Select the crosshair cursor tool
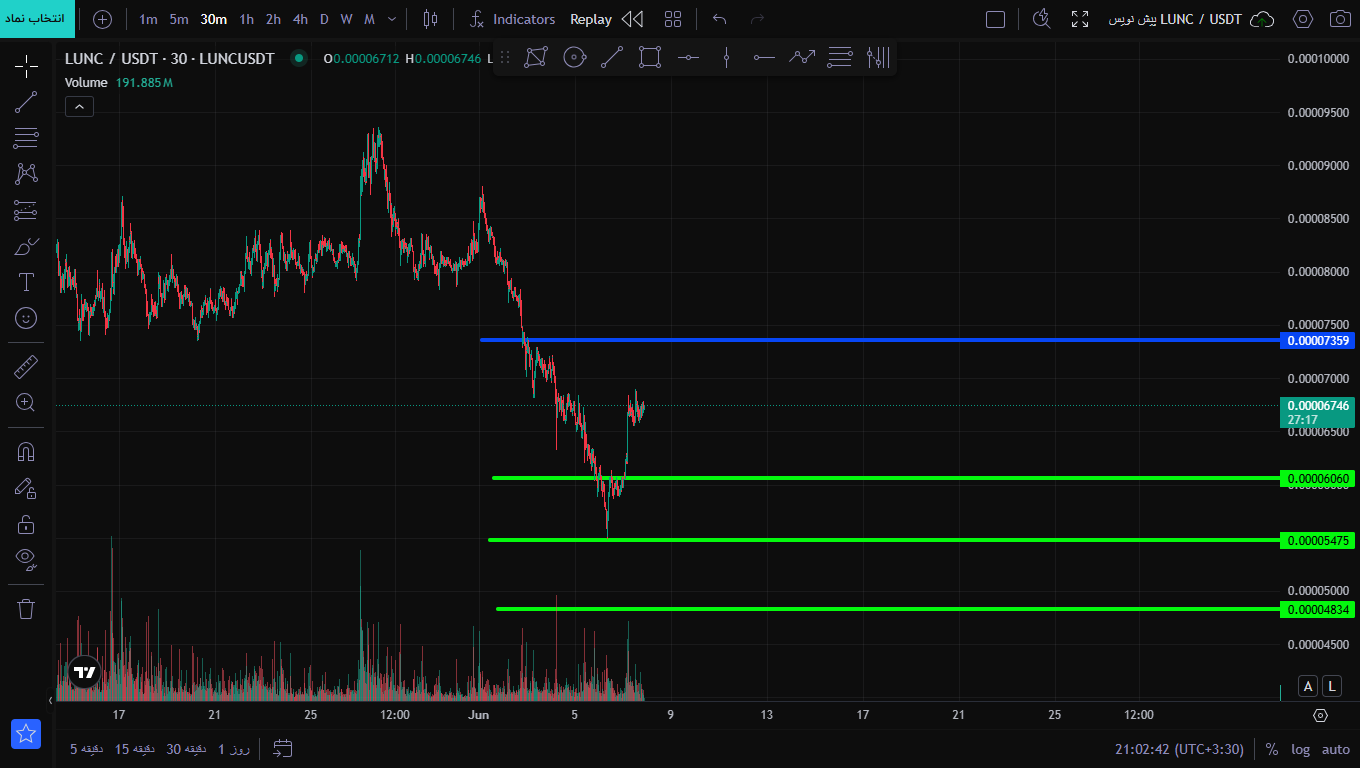Image resolution: width=1360 pixels, height=768 pixels. click(x=27, y=67)
